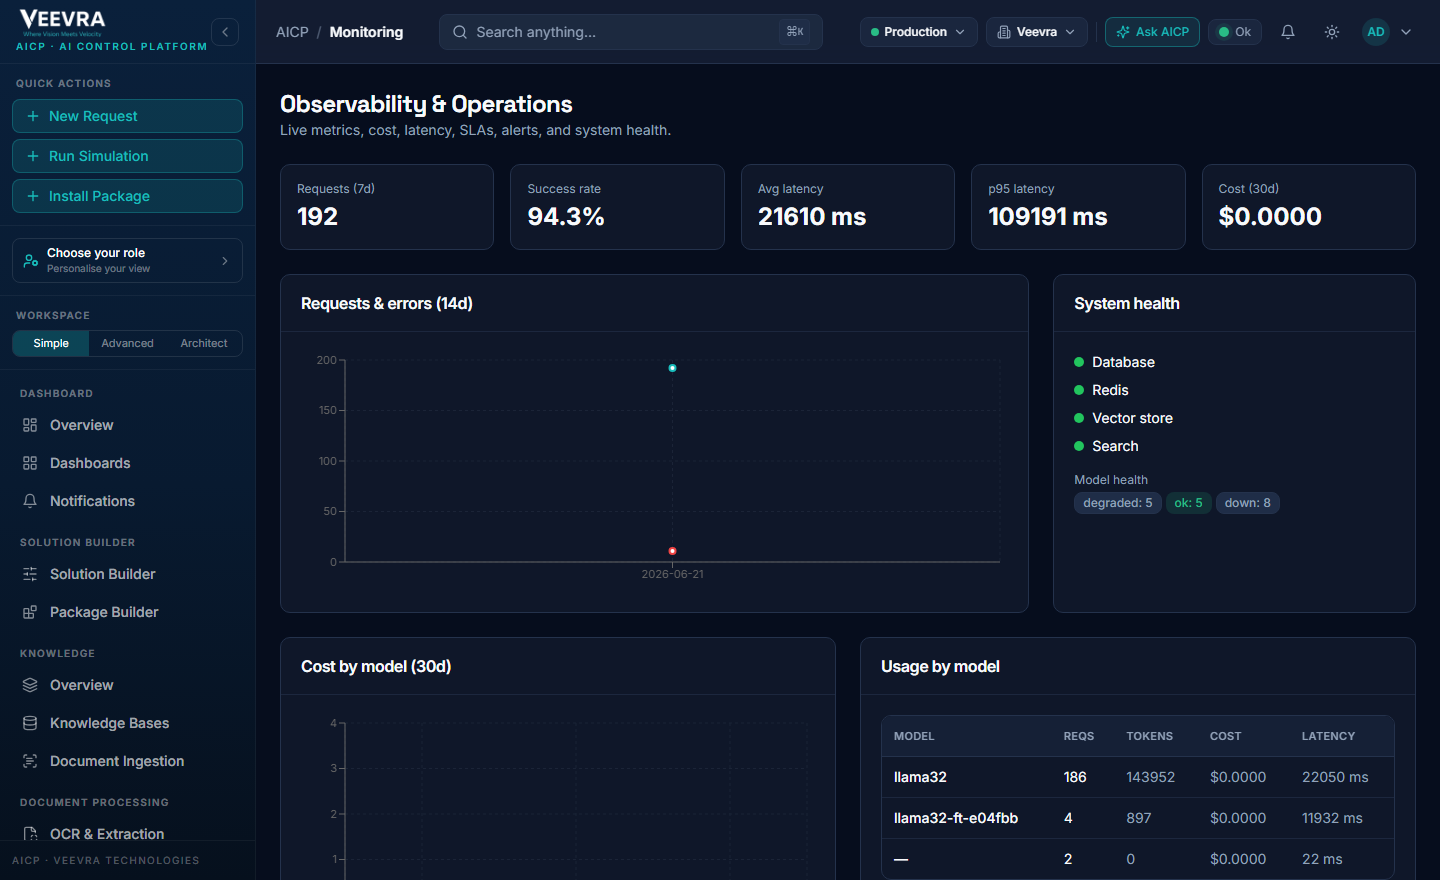Click the Ok status indicator

(1235, 32)
